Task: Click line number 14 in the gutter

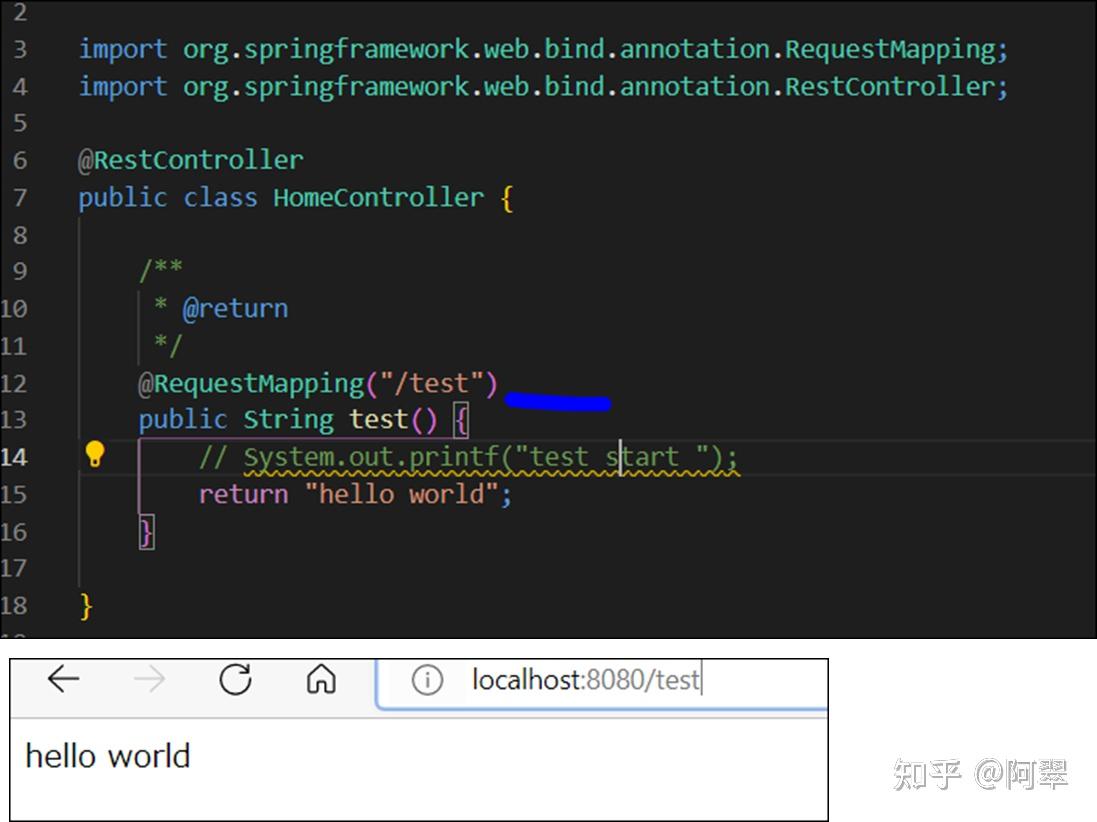Action: click(x=14, y=457)
